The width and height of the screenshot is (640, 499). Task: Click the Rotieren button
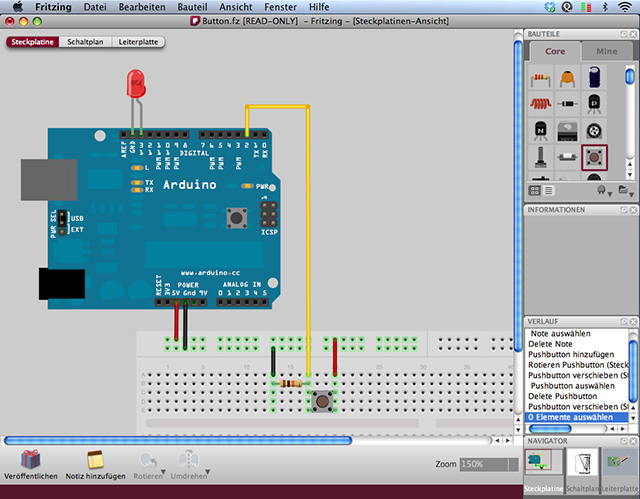click(x=147, y=465)
